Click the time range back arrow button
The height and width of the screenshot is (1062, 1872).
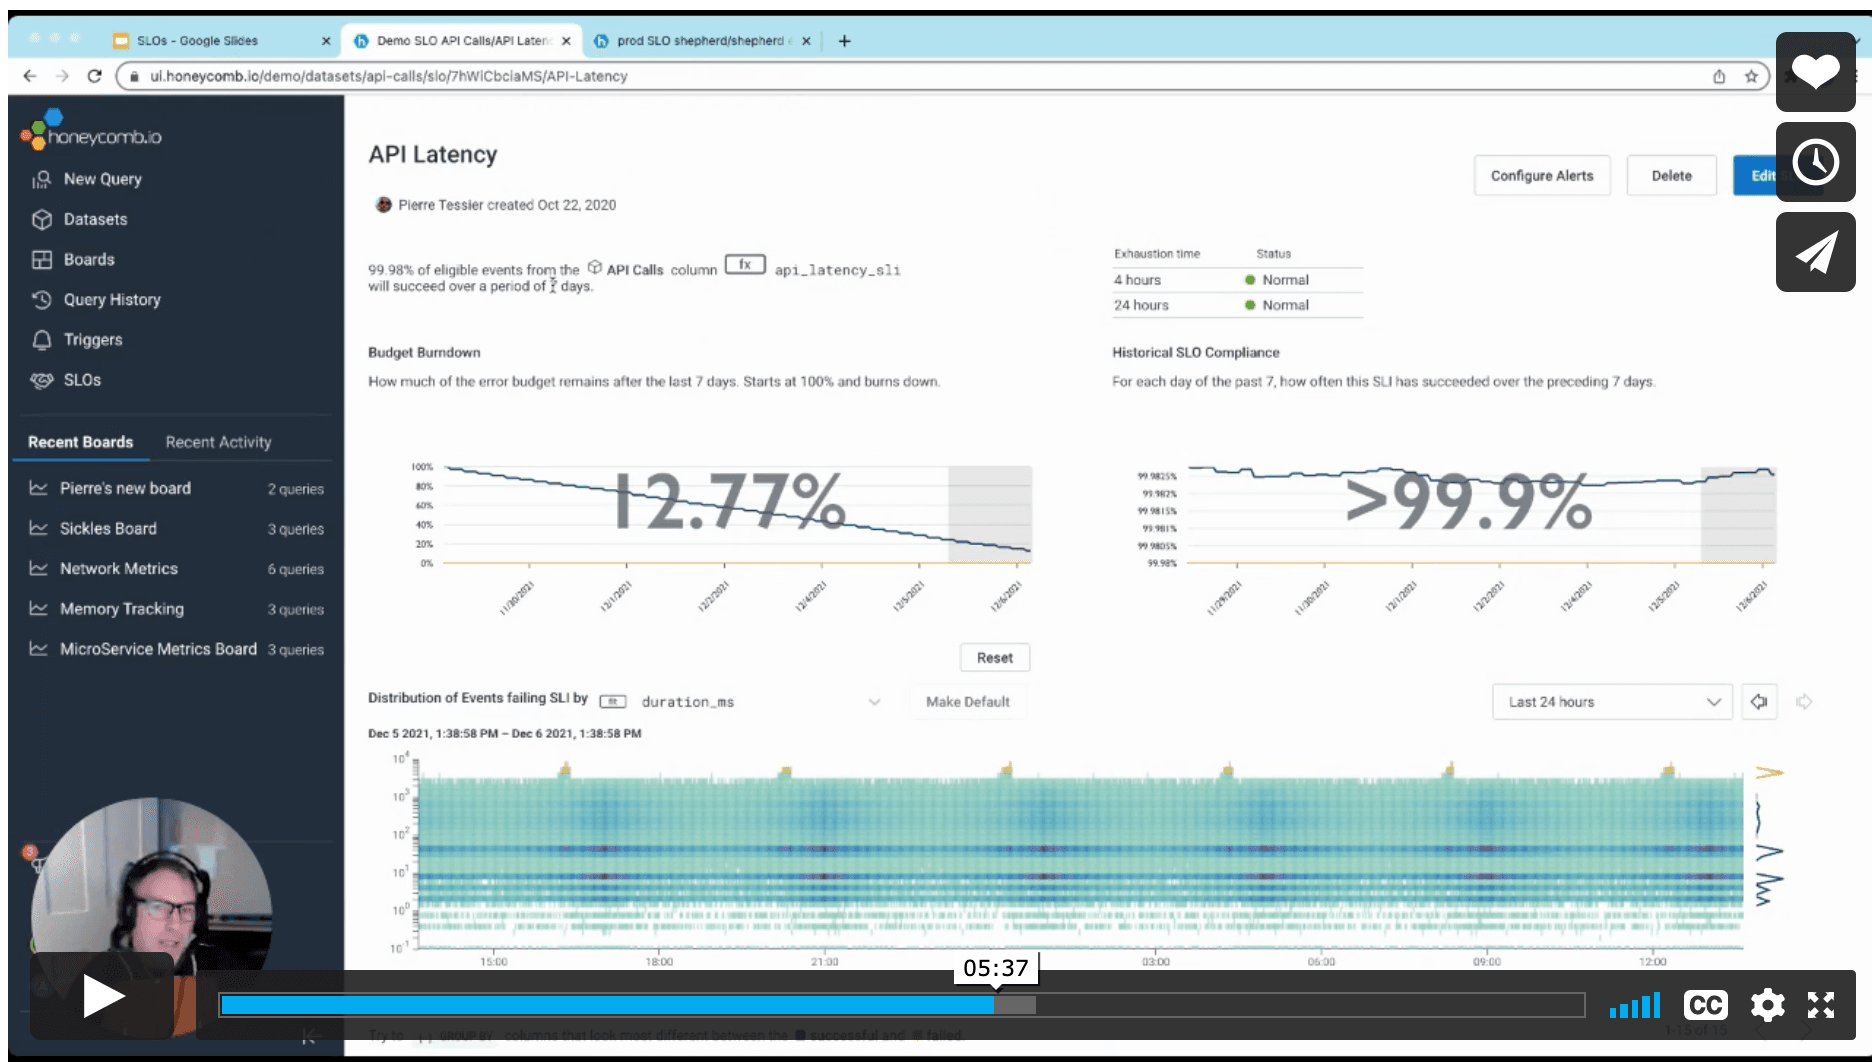(1759, 702)
